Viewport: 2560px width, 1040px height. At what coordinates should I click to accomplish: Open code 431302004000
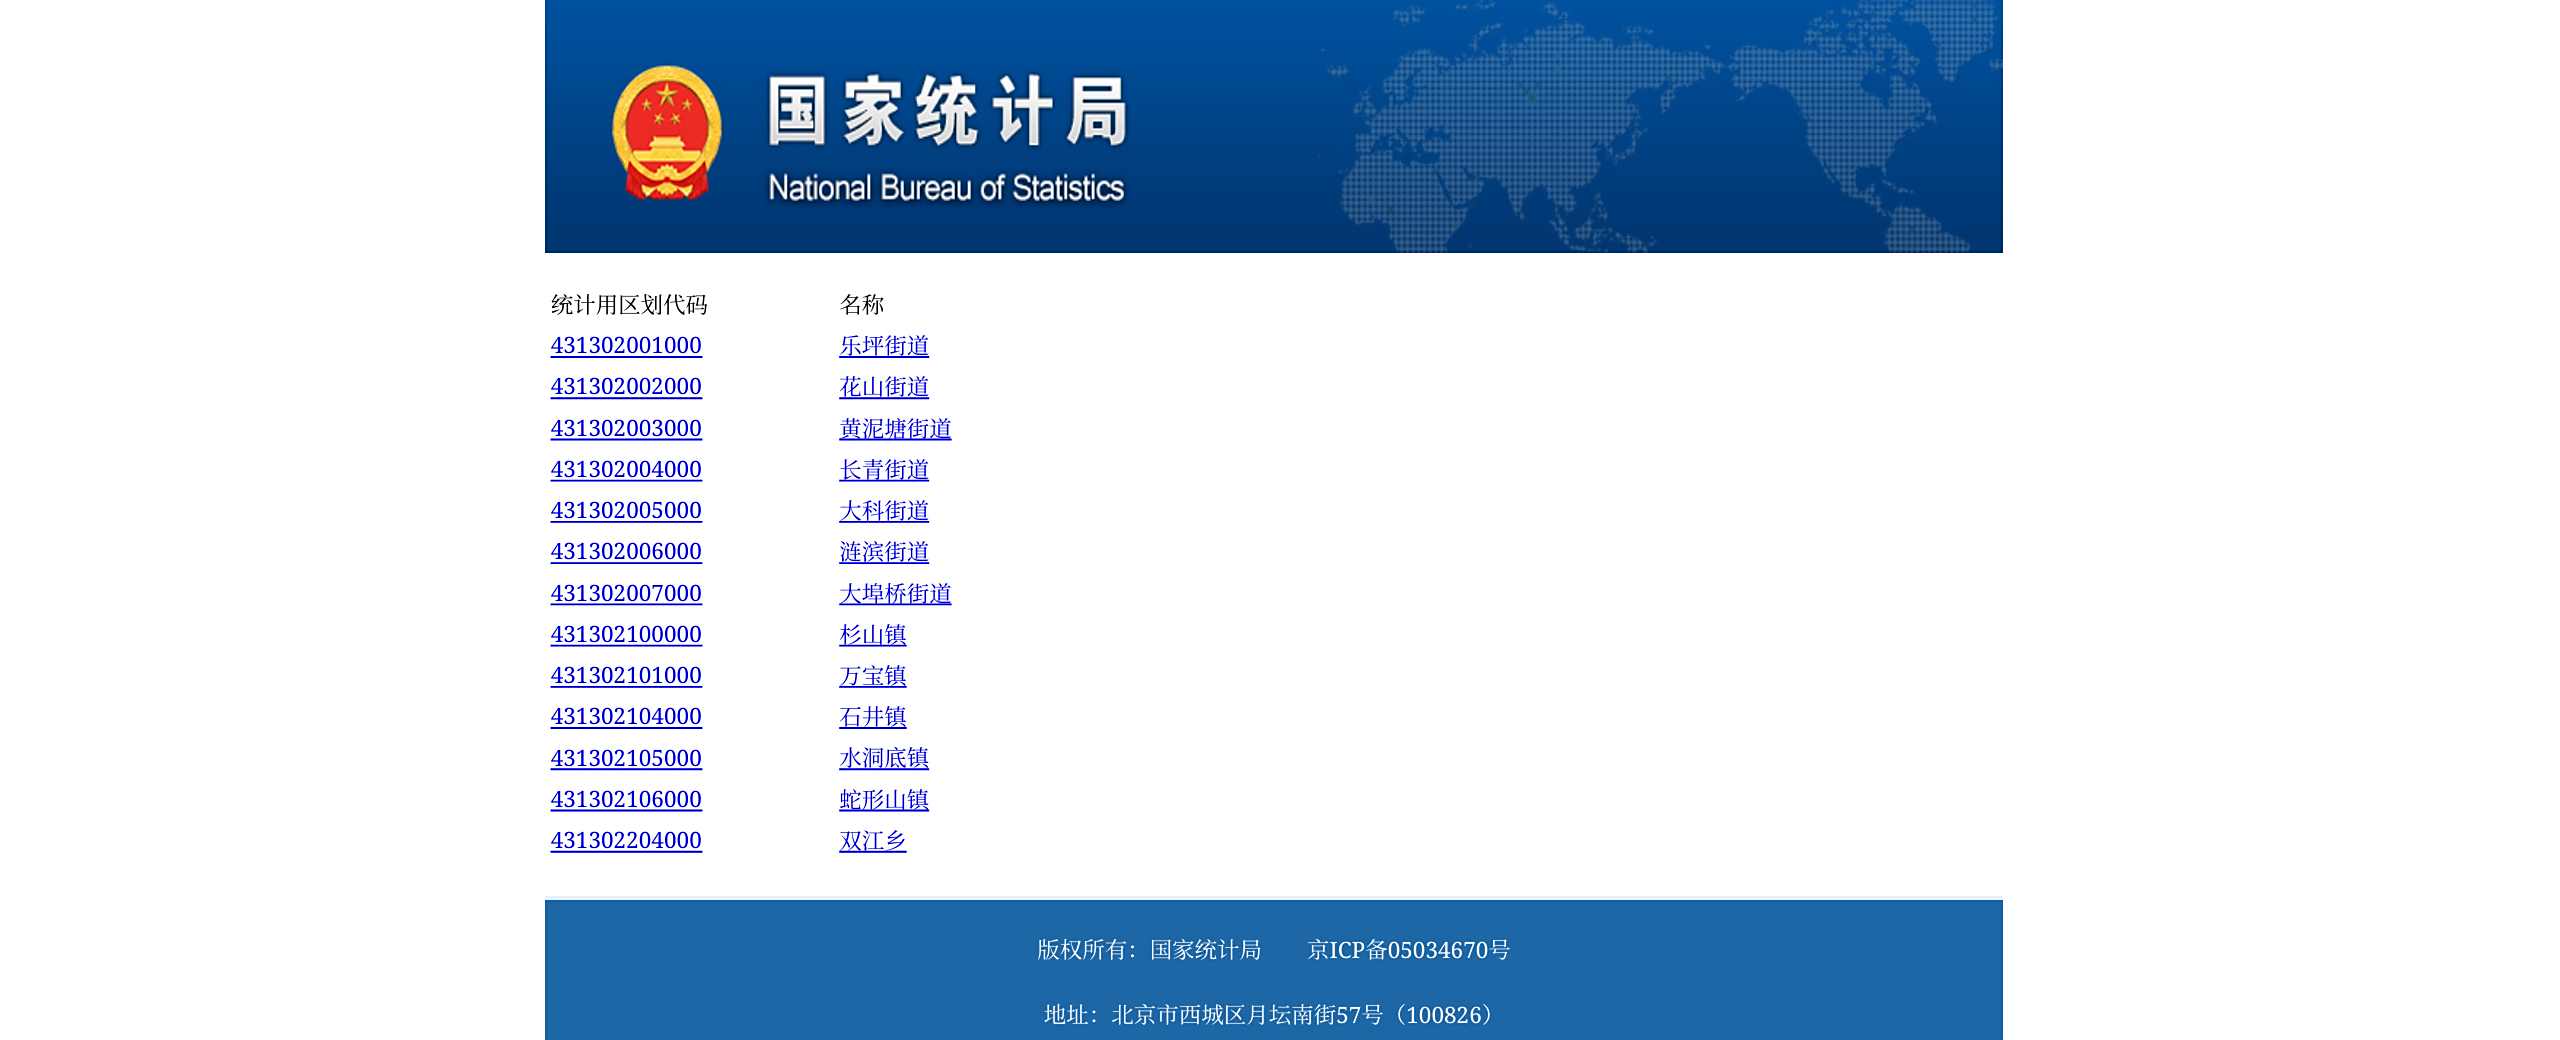click(626, 470)
